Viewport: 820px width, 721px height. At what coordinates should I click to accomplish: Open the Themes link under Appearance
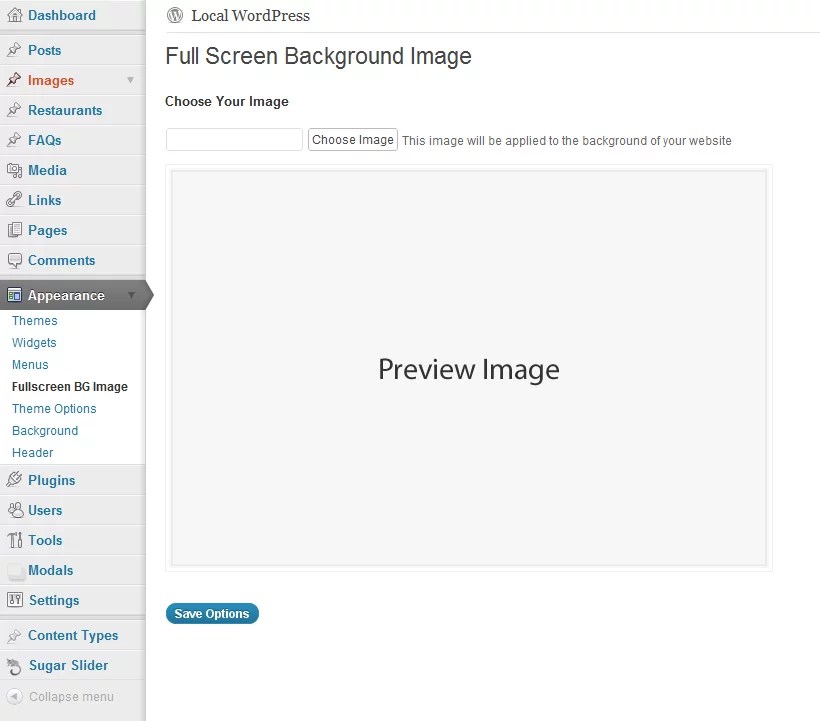pyautogui.click(x=34, y=320)
